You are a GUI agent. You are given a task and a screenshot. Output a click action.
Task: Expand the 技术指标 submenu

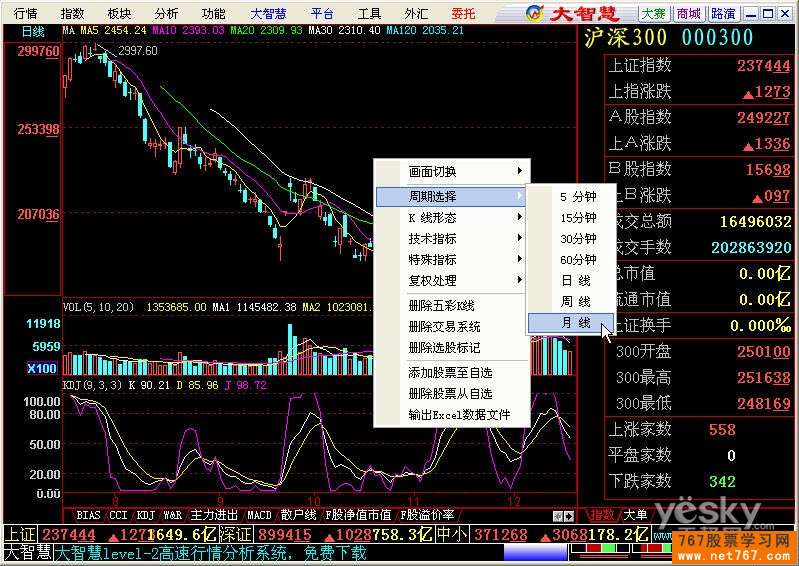point(453,238)
